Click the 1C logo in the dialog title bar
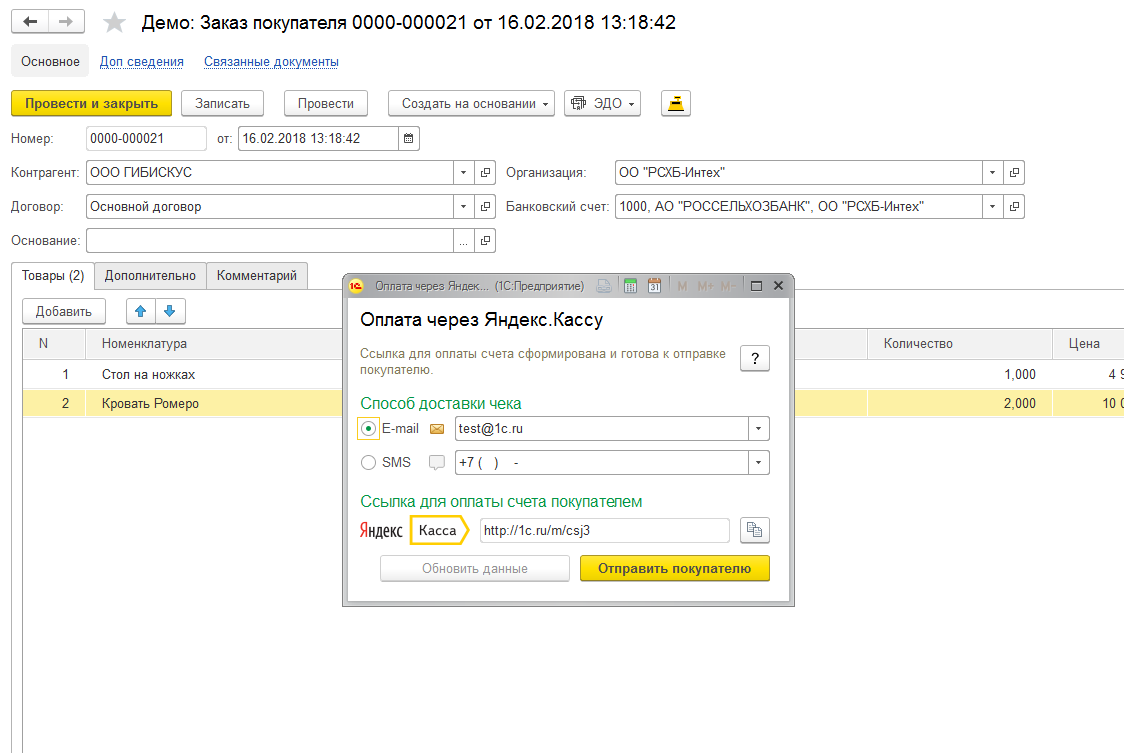This screenshot has height=753, width=1124. [356, 286]
